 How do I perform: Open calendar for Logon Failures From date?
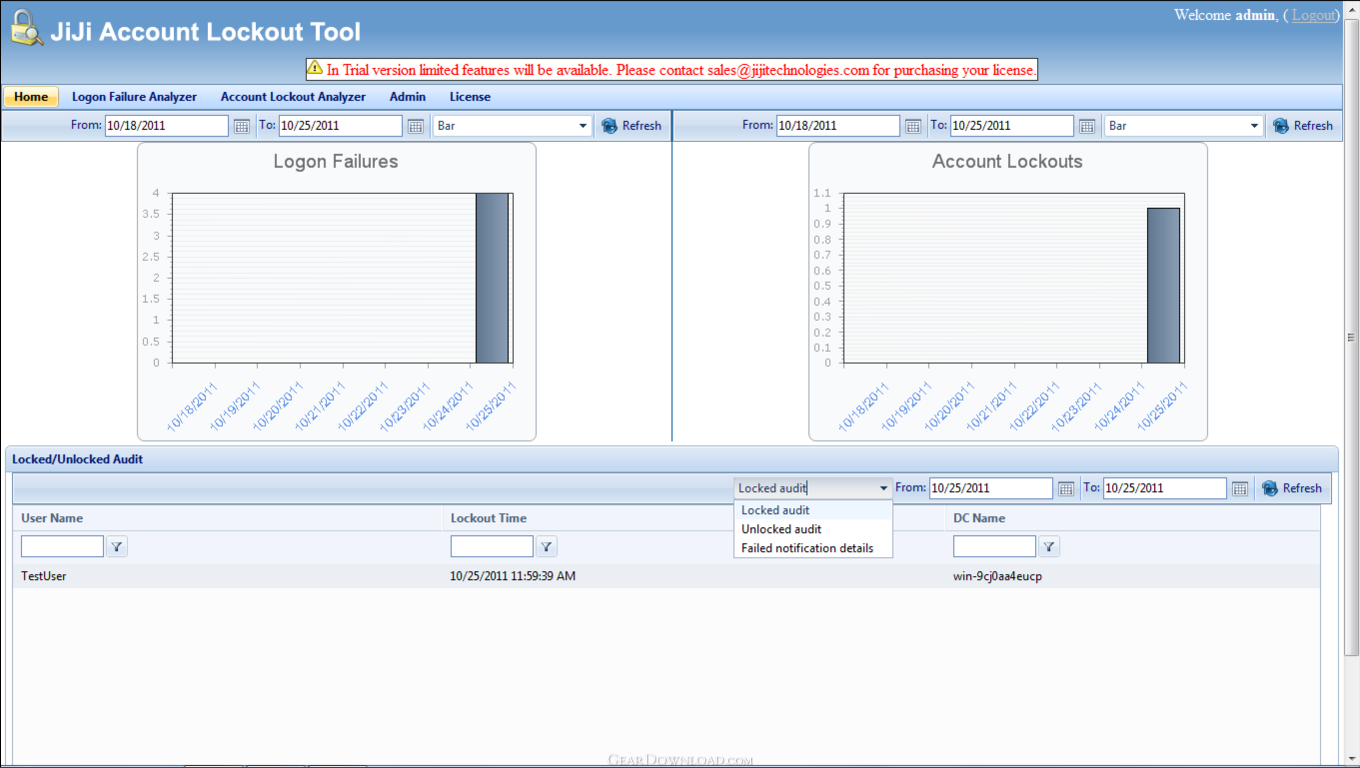(242, 126)
